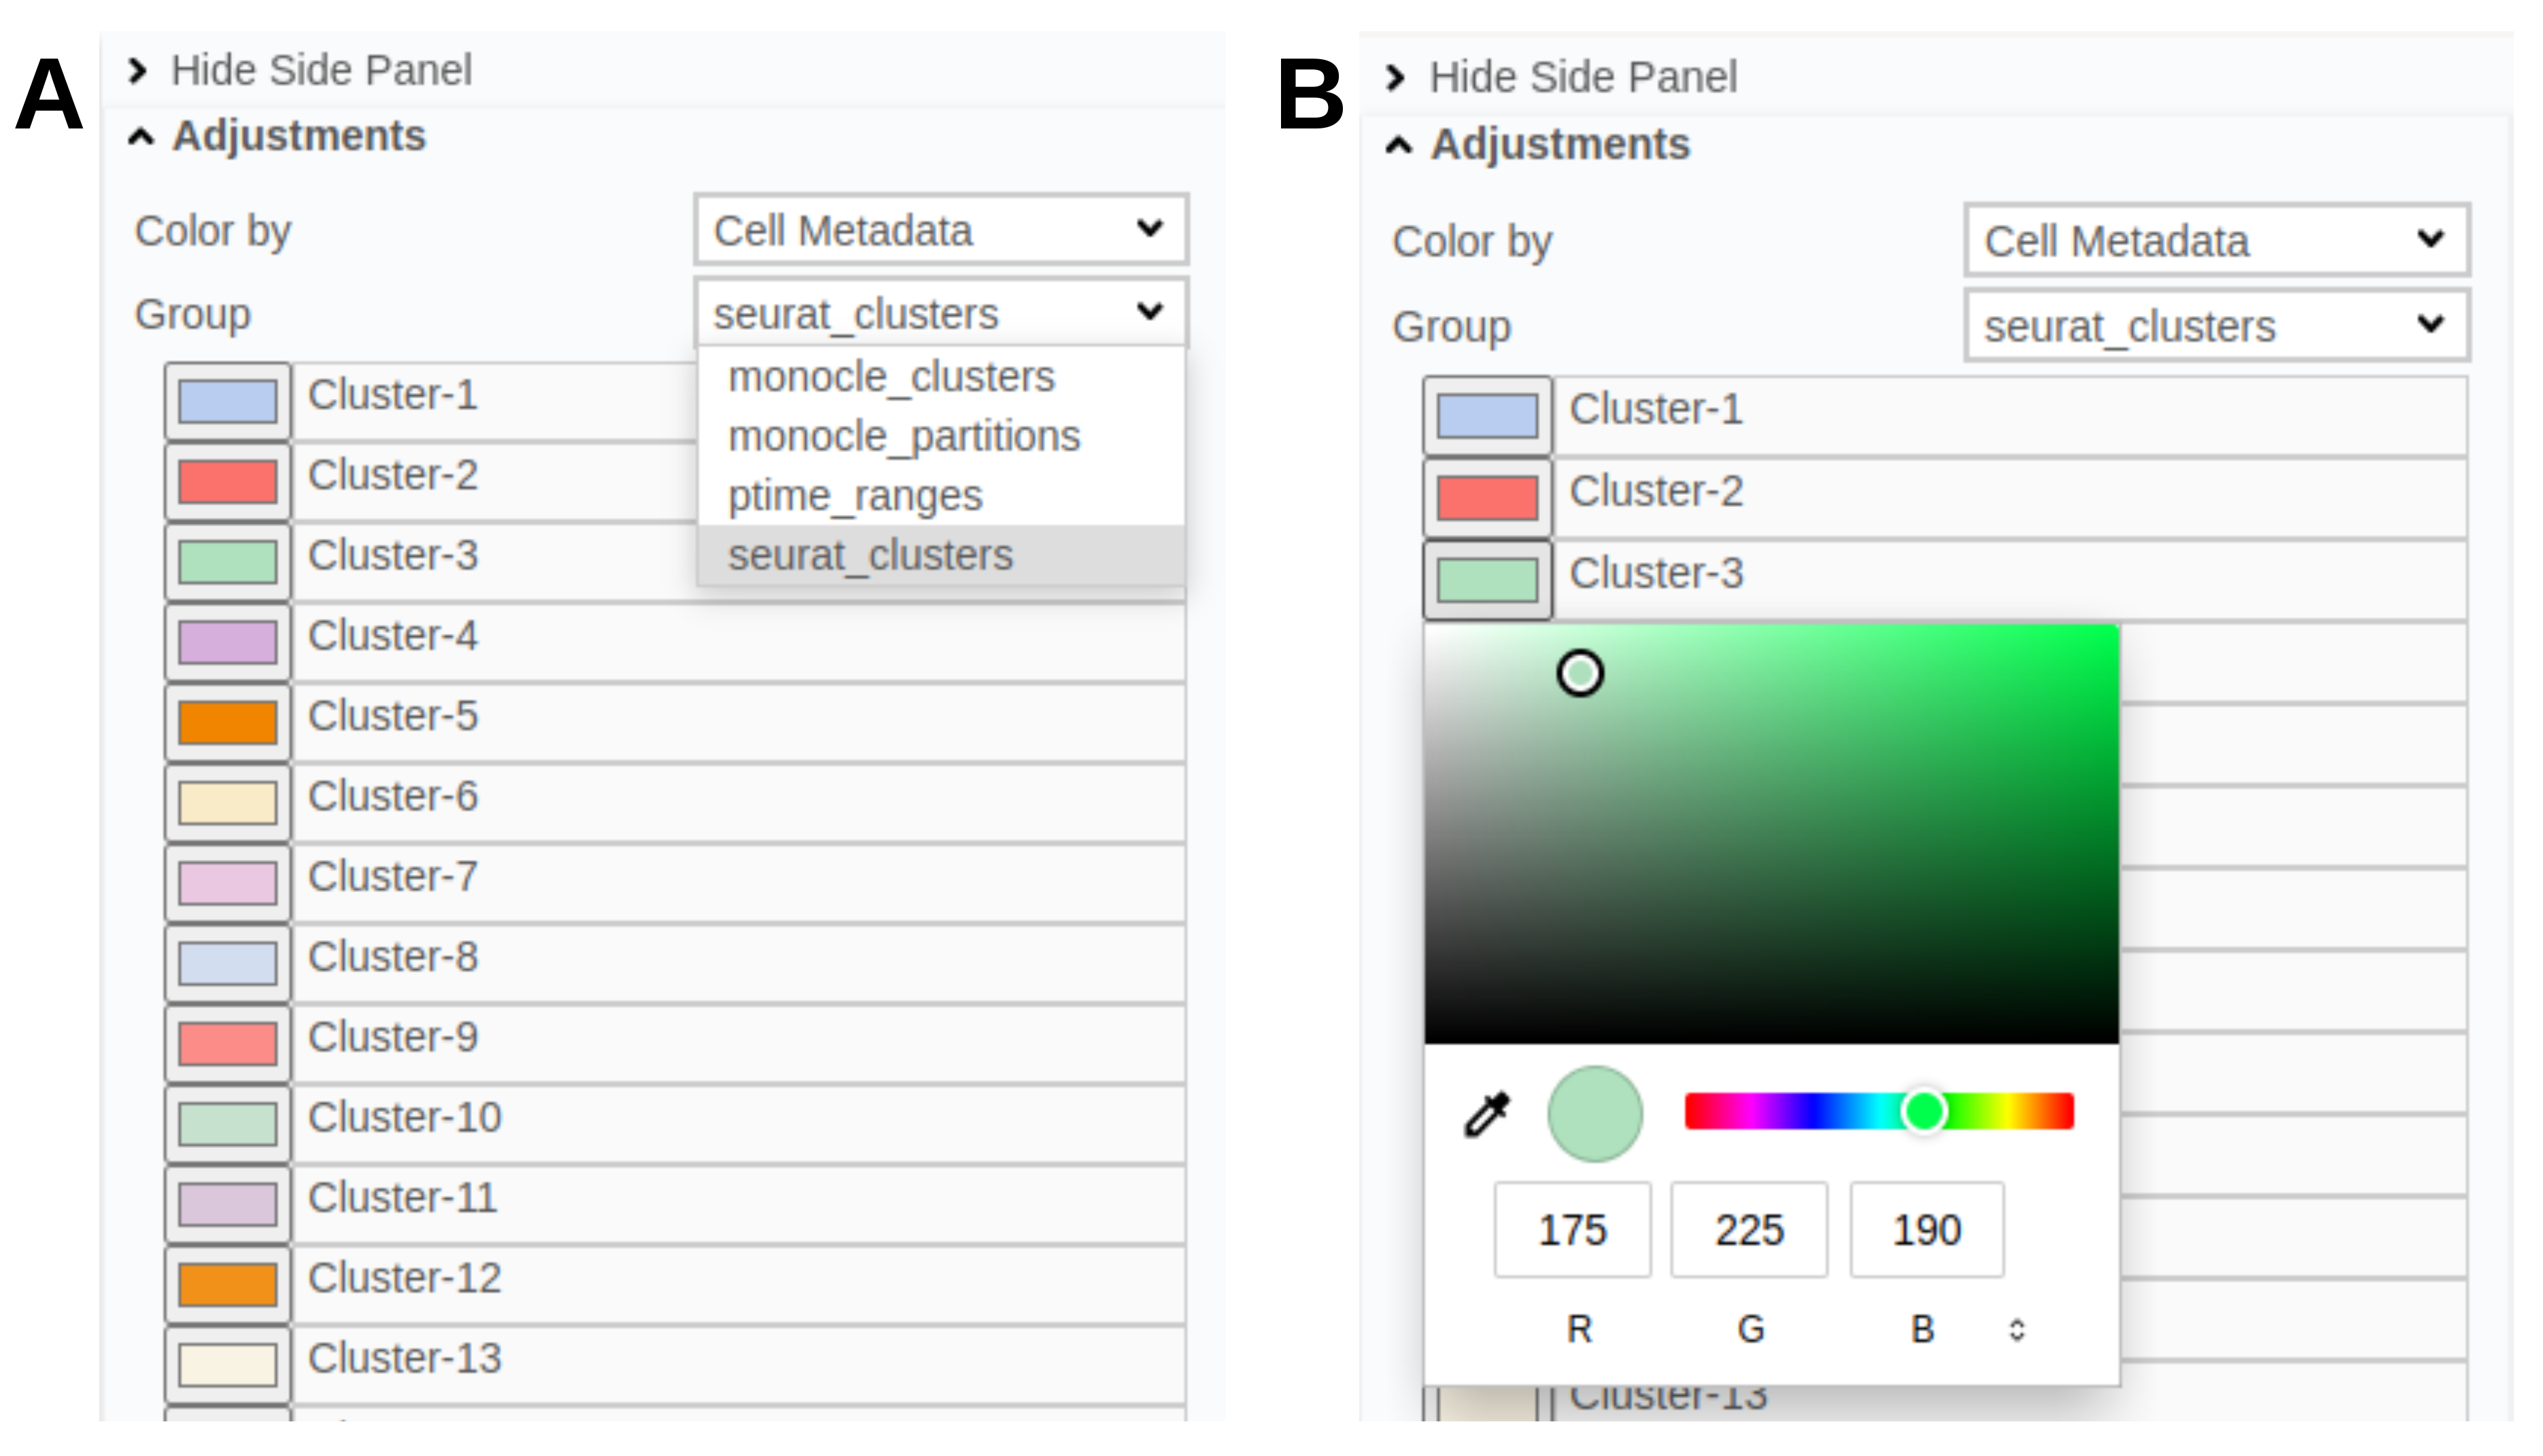Open the Cell Metadata dropdown in panel A

coord(940,231)
